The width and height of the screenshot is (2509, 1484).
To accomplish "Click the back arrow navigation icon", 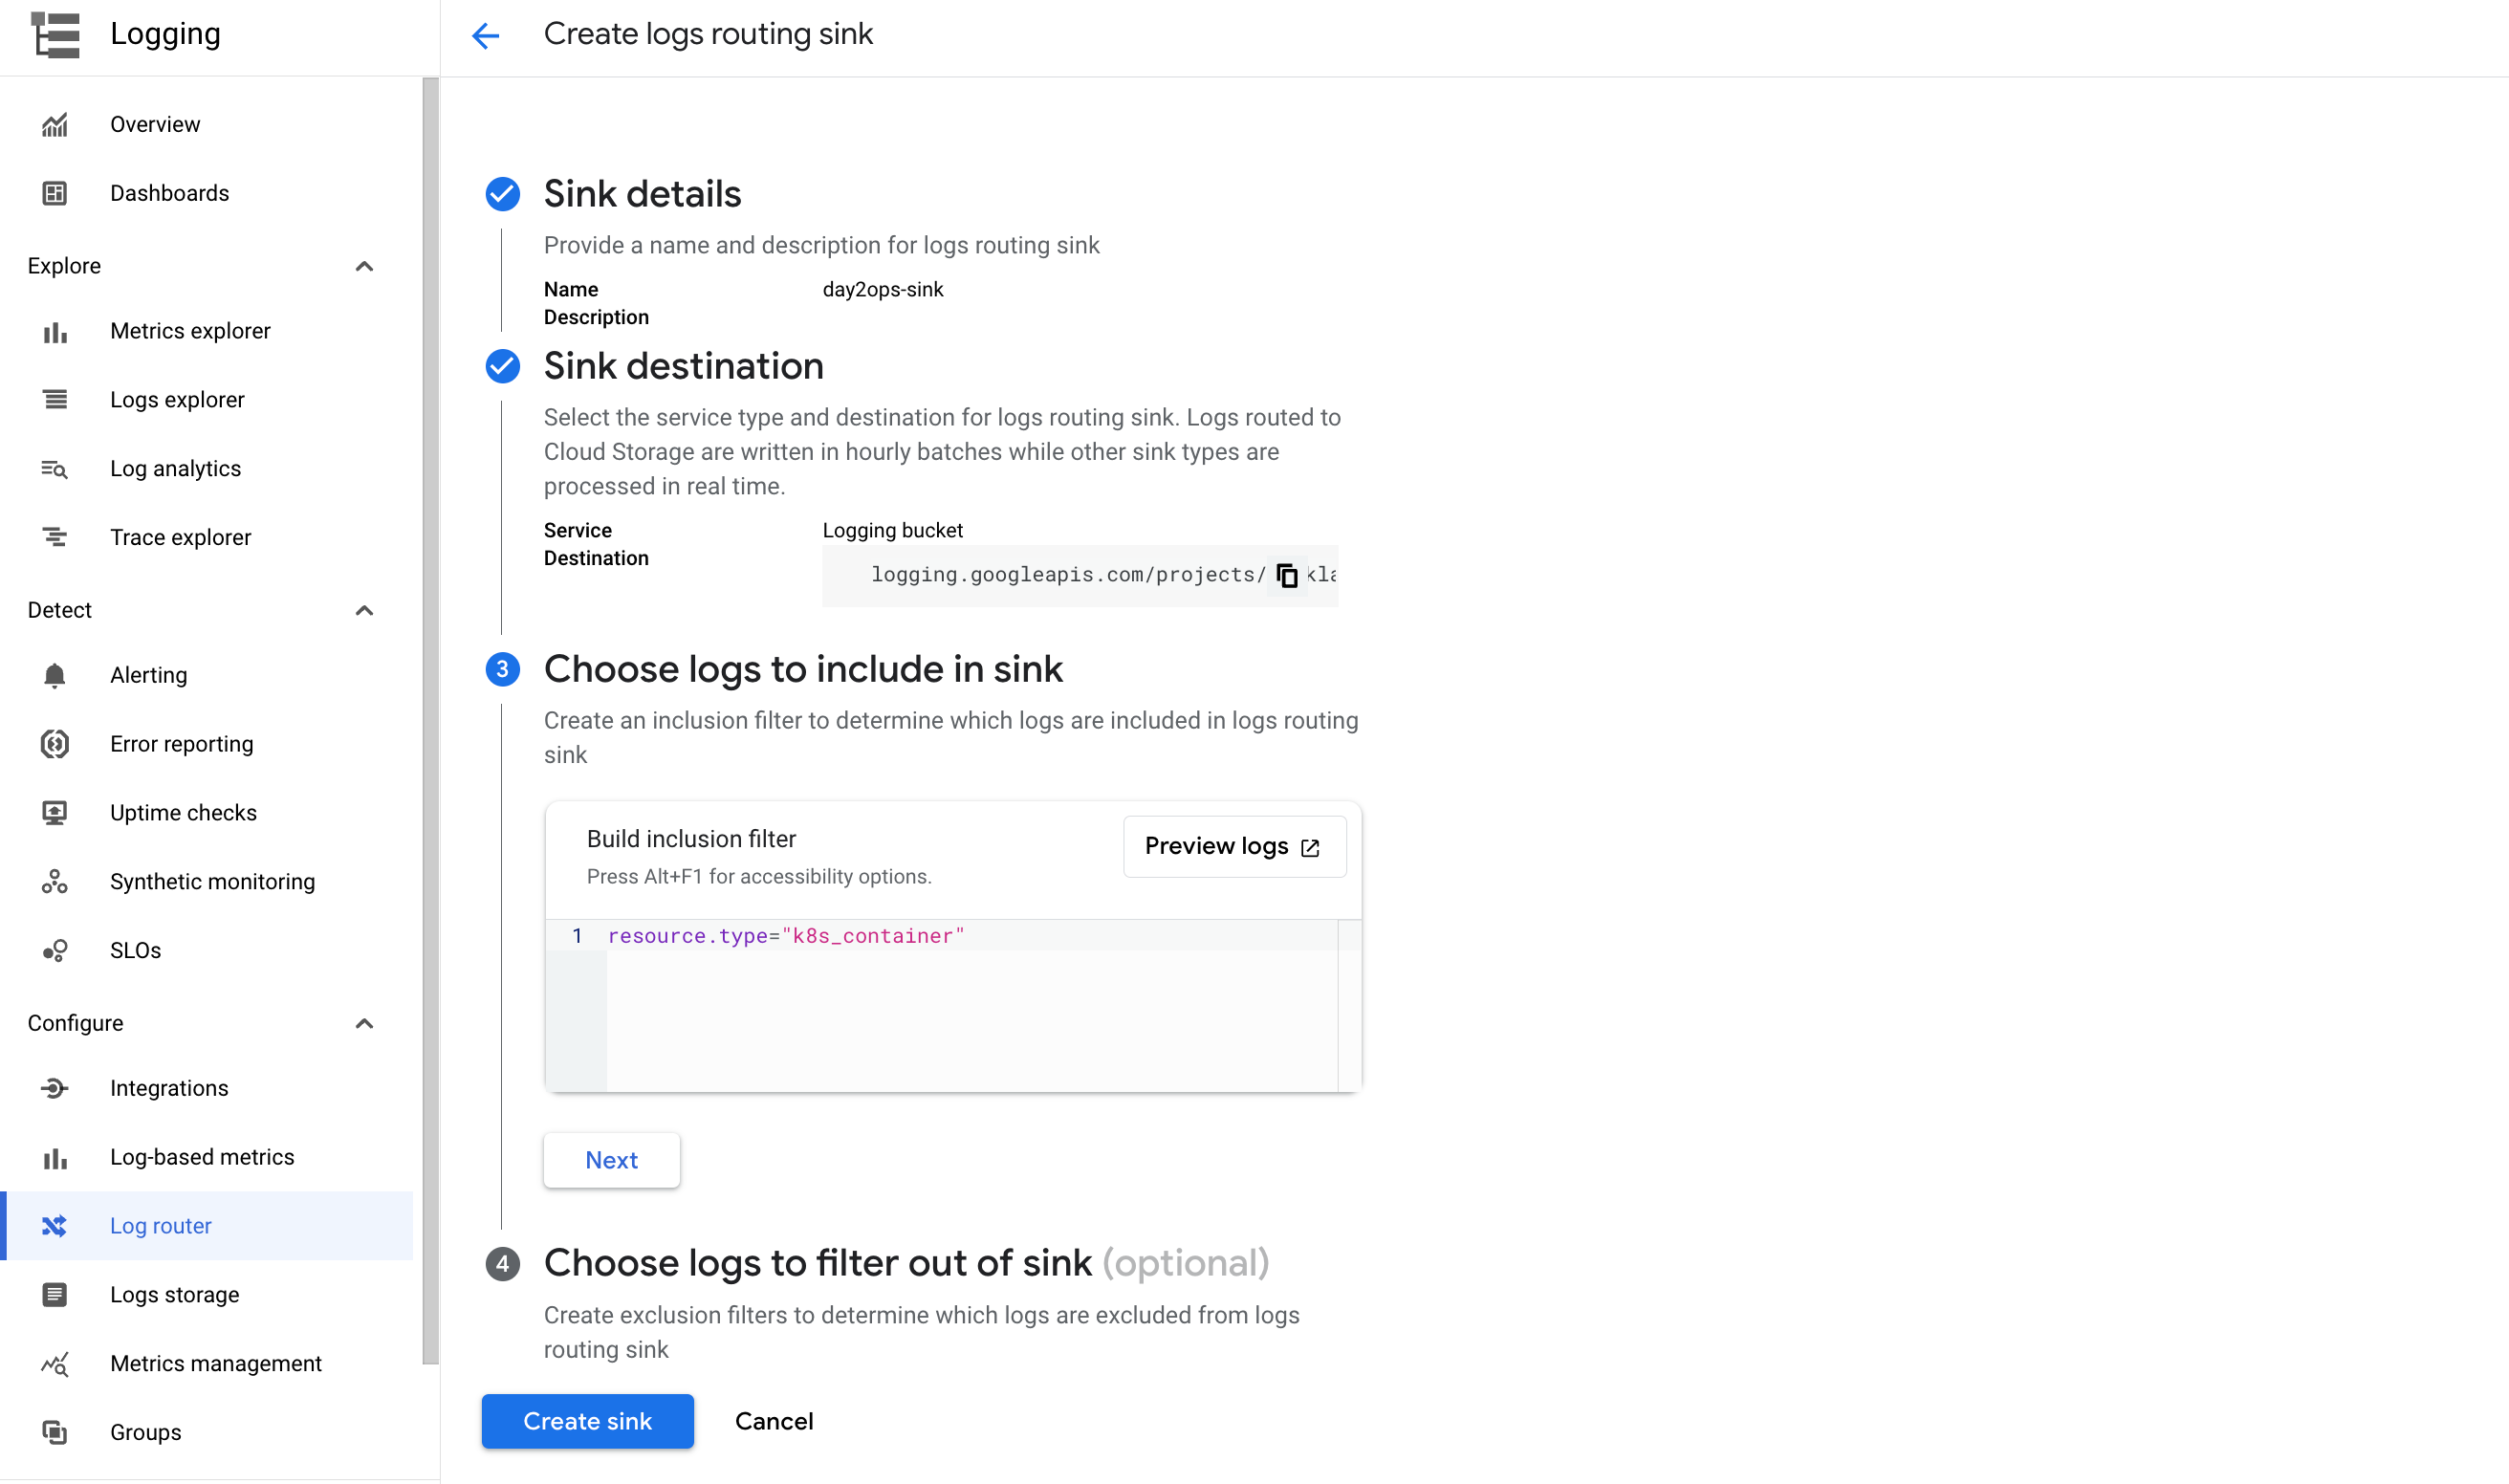I will click(x=486, y=35).
